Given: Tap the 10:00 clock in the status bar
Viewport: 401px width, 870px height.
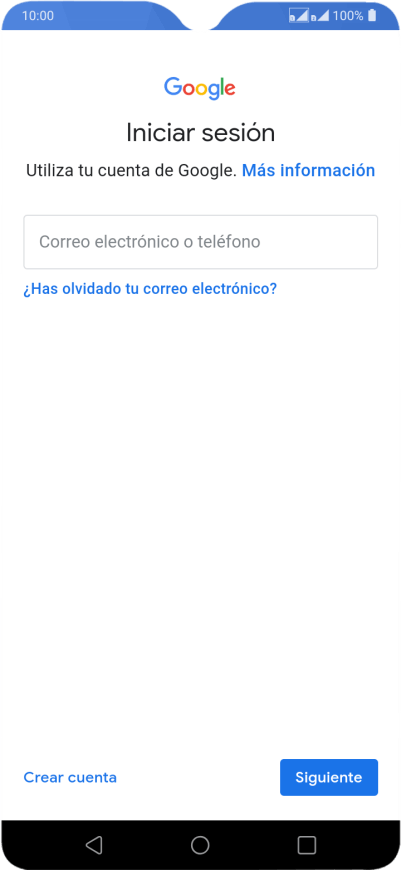Looking at the screenshot, I should [38, 16].
